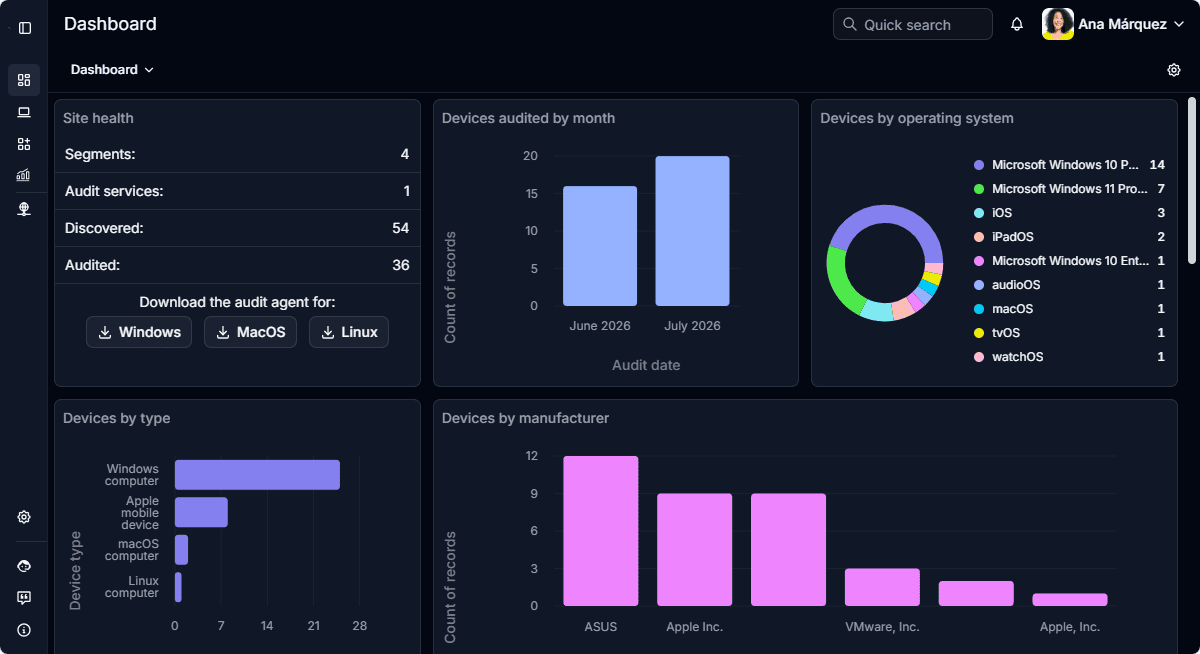1200x654 pixels.
Task: Click the face icon in the lower sidebar
Action: [x=24, y=566]
